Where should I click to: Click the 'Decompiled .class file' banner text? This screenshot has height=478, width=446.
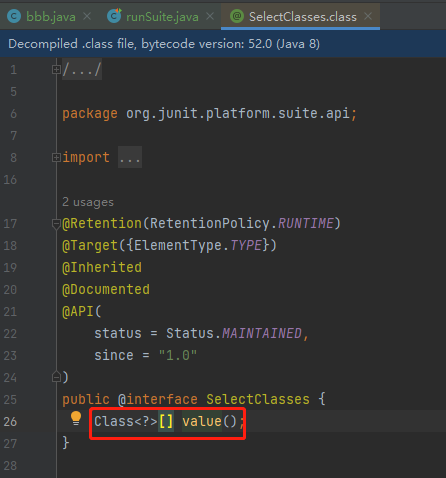[x=164, y=44]
